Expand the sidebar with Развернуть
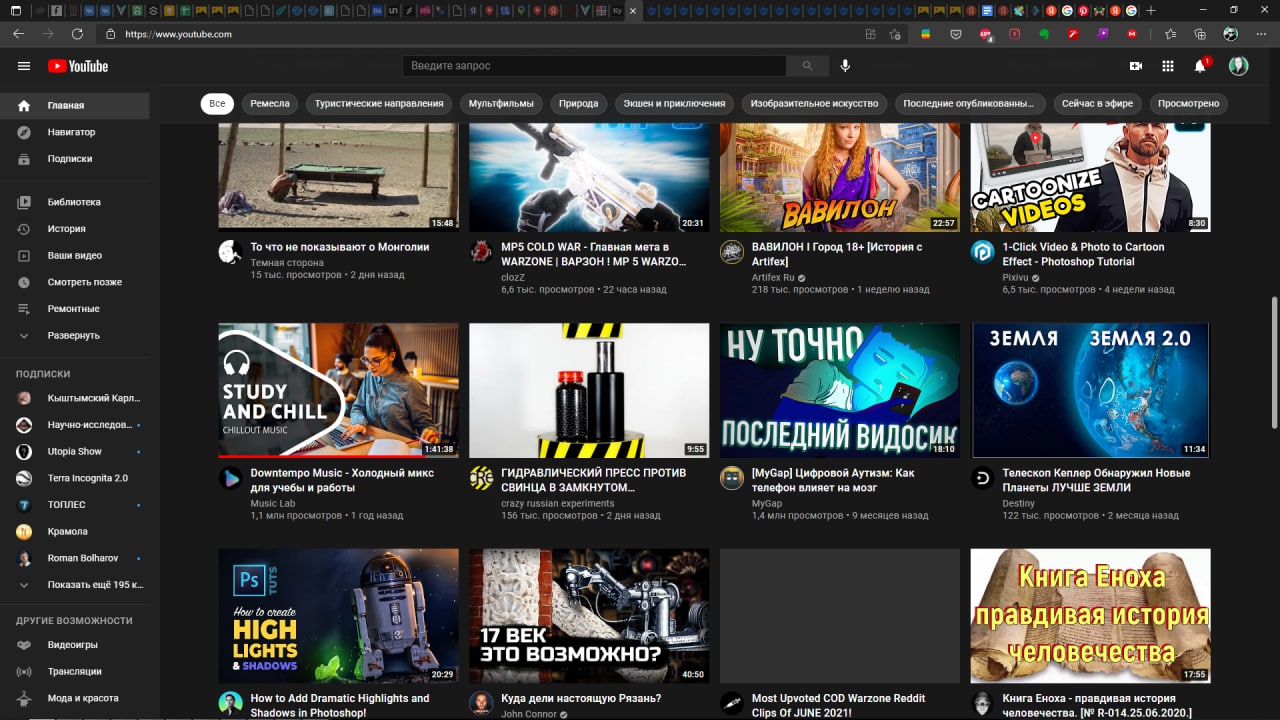The width and height of the screenshot is (1280, 720). [x=75, y=336]
